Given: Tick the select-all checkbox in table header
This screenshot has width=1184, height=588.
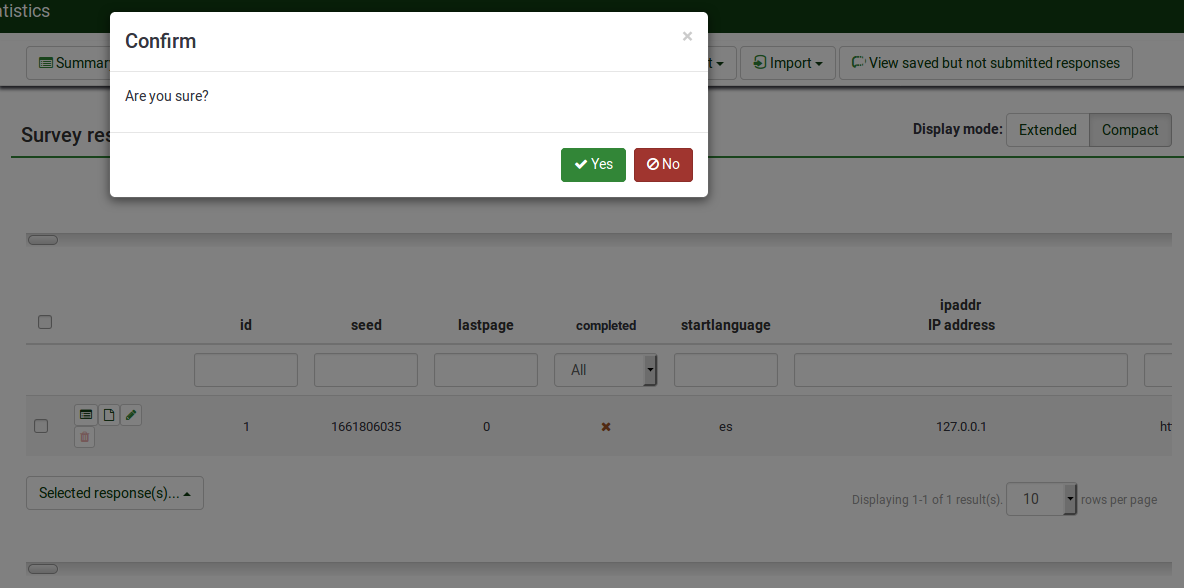Looking at the screenshot, I should point(45,322).
